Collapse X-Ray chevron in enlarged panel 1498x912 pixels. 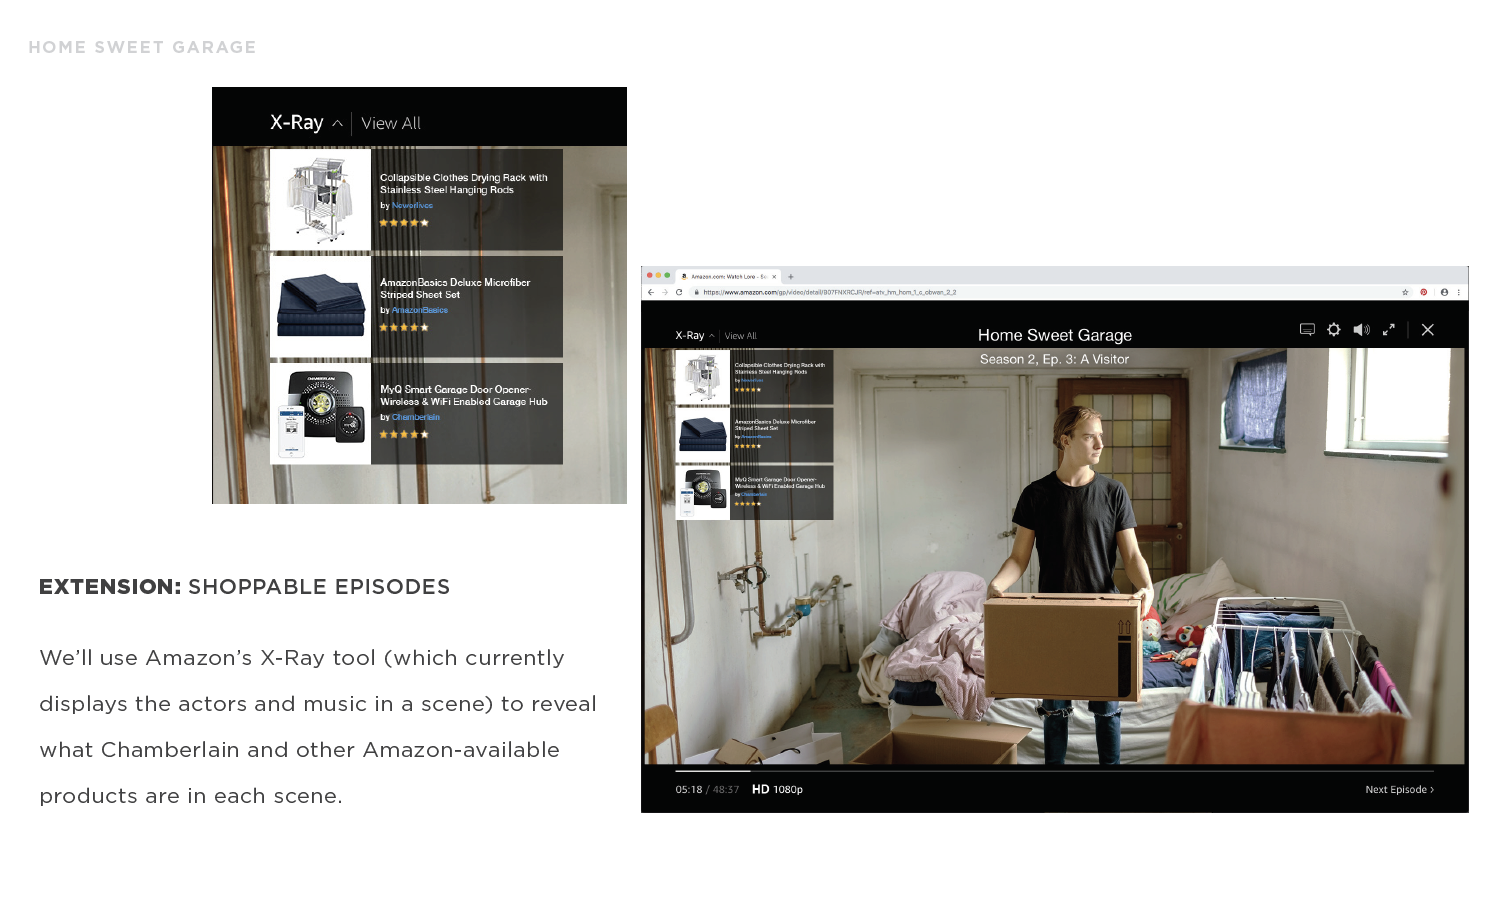[337, 124]
